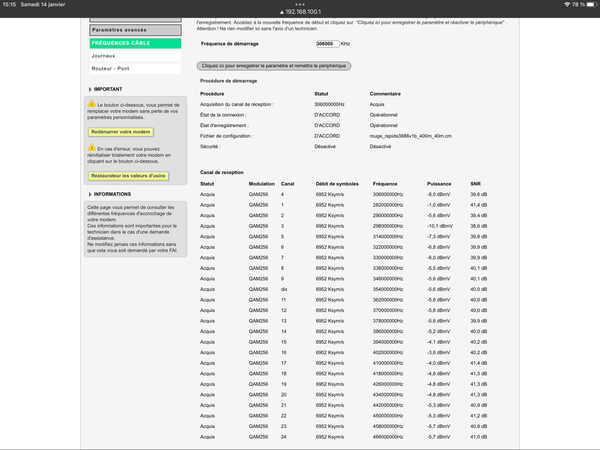The image size is (600, 450).
Task: Click Restaurateur les valeurs d'usine button
Action: click(x=128, y=176)
